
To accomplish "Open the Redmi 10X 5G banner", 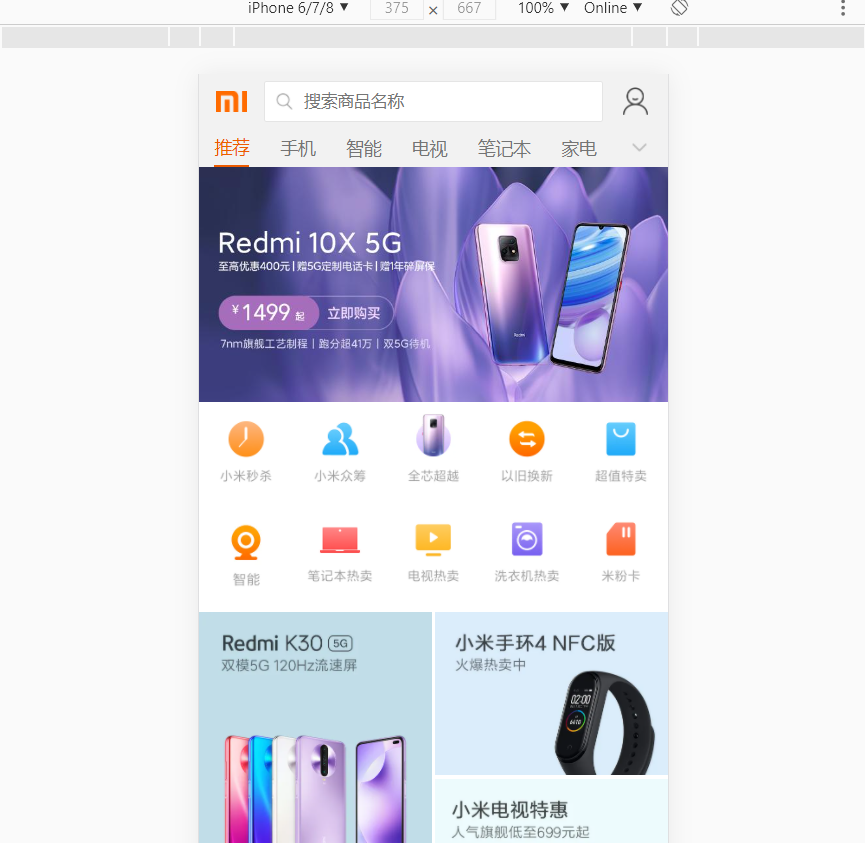I will click(433, 284).
